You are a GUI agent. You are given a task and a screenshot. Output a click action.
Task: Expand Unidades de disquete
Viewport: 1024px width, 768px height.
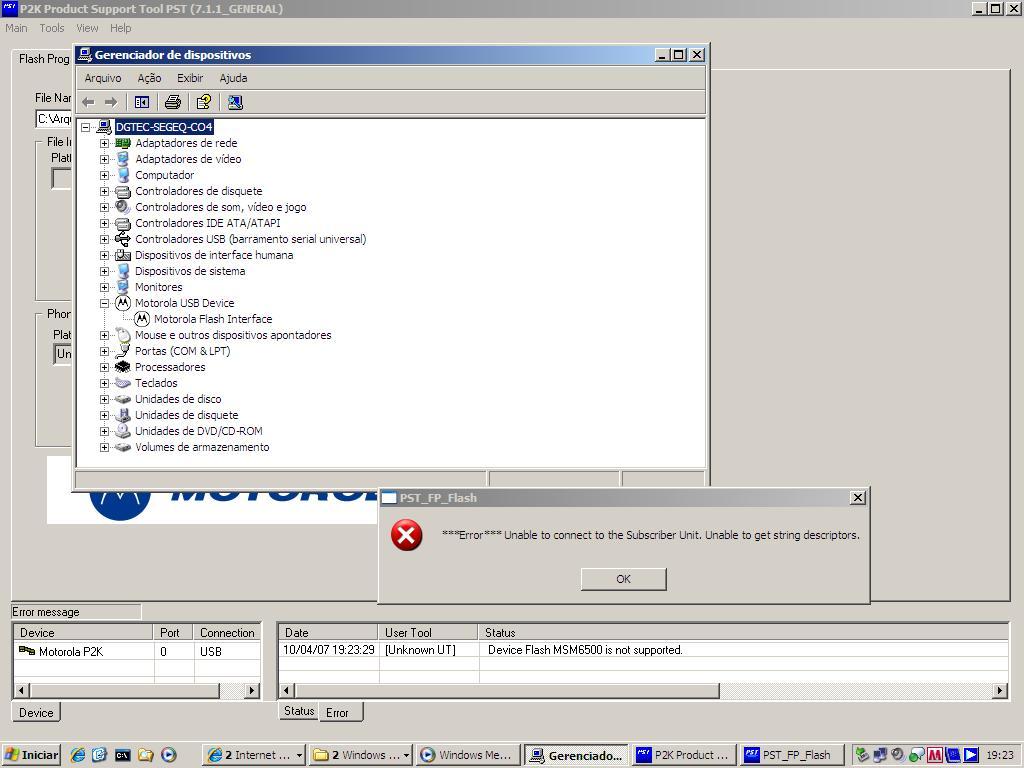coord(104,415)
